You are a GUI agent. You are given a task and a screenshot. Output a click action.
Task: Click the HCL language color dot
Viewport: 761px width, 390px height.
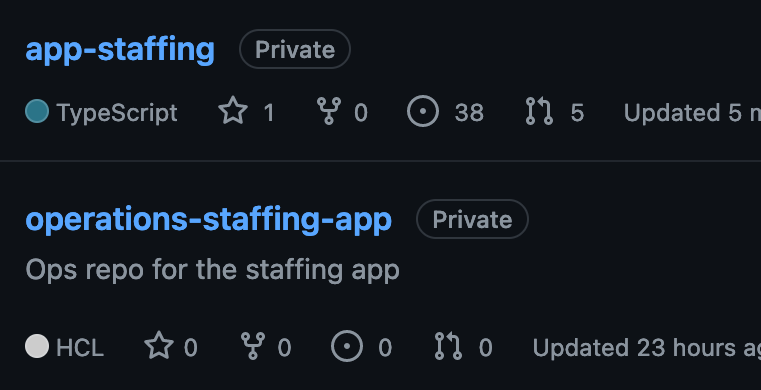[x=37, y=346]
